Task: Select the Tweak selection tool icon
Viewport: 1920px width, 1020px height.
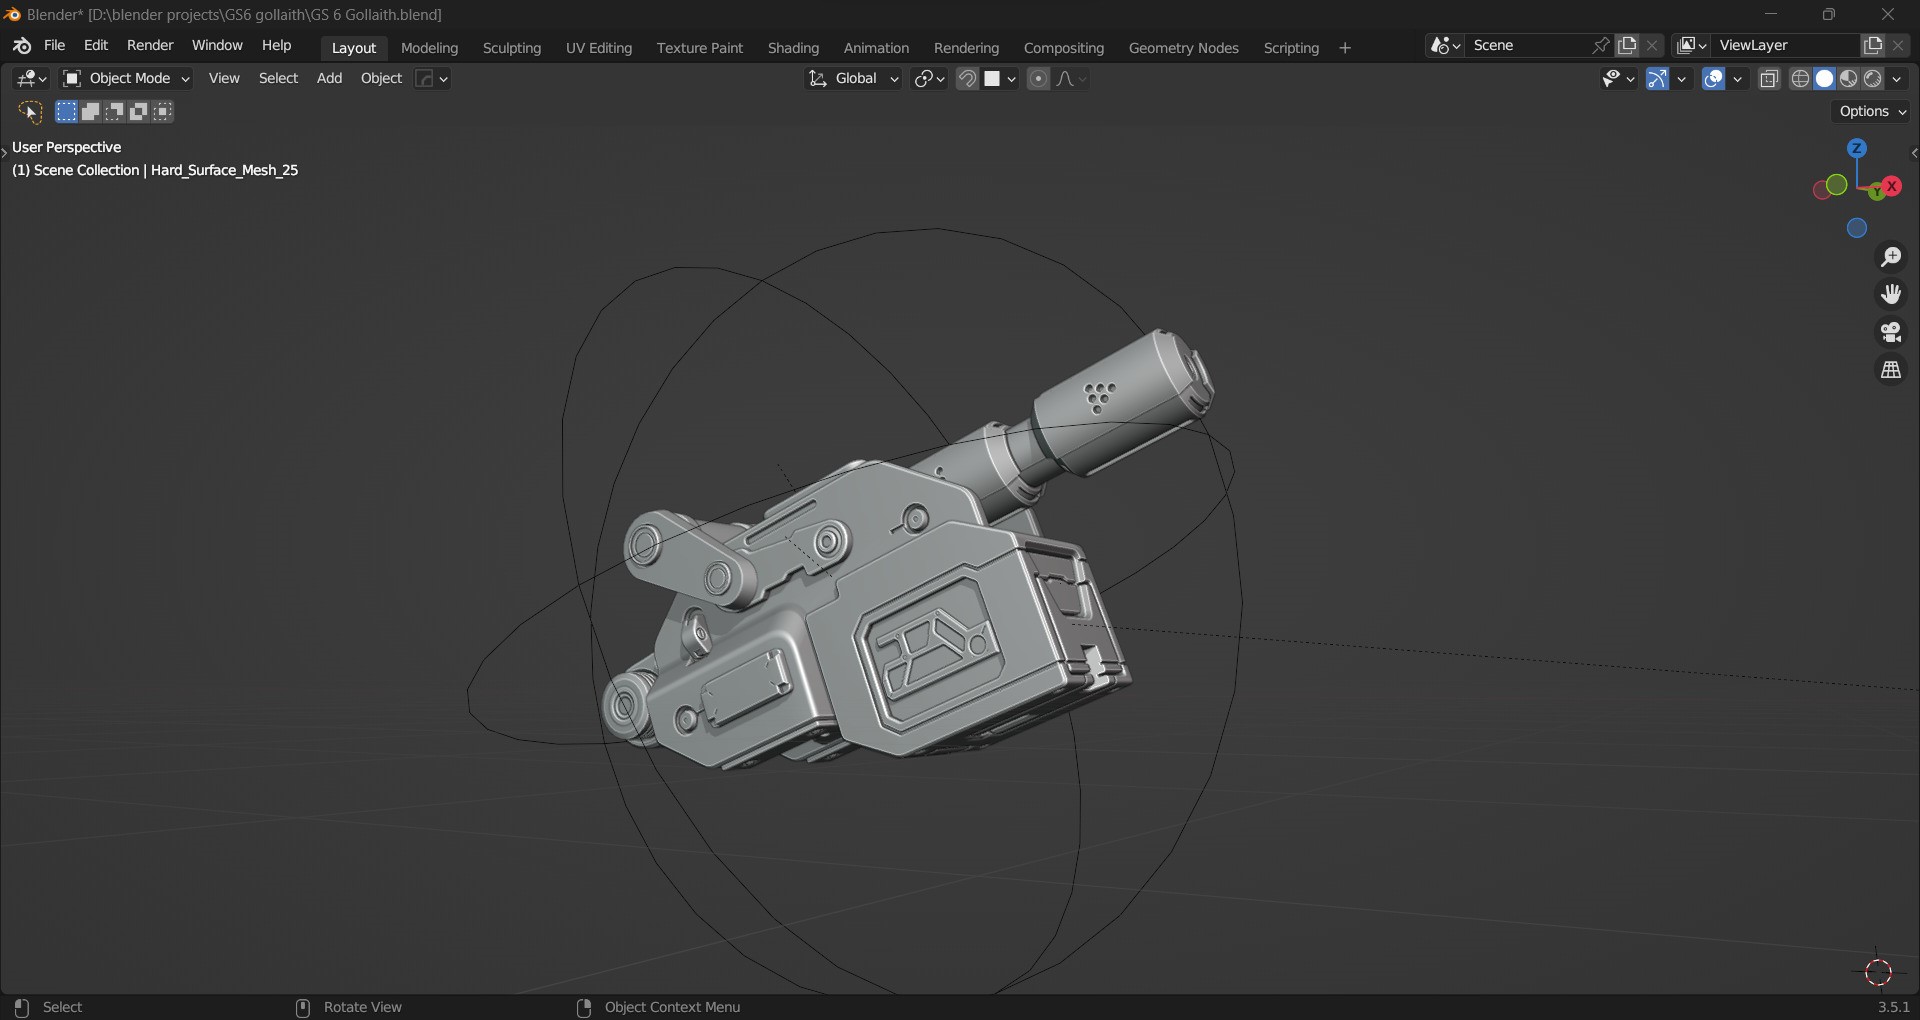Action: click(29, 112)
